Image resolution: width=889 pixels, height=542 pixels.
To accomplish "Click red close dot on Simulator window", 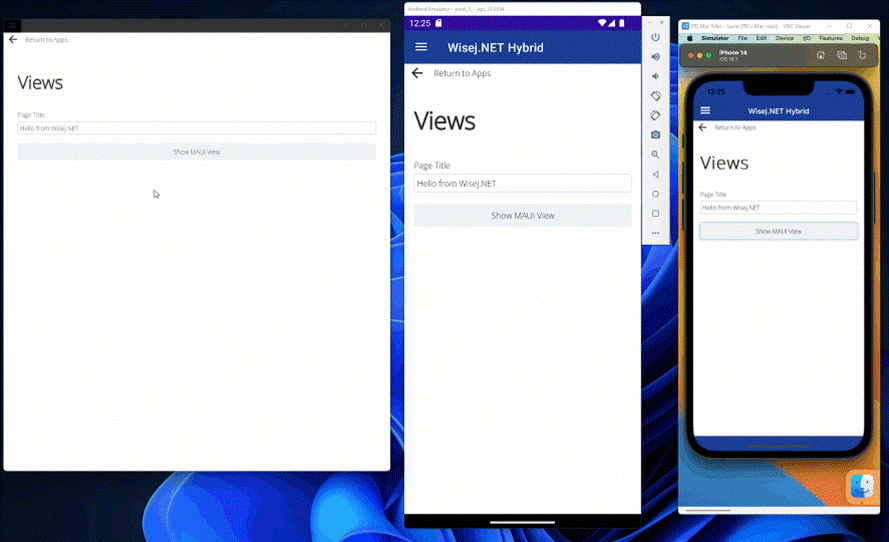I will point(691,56).
